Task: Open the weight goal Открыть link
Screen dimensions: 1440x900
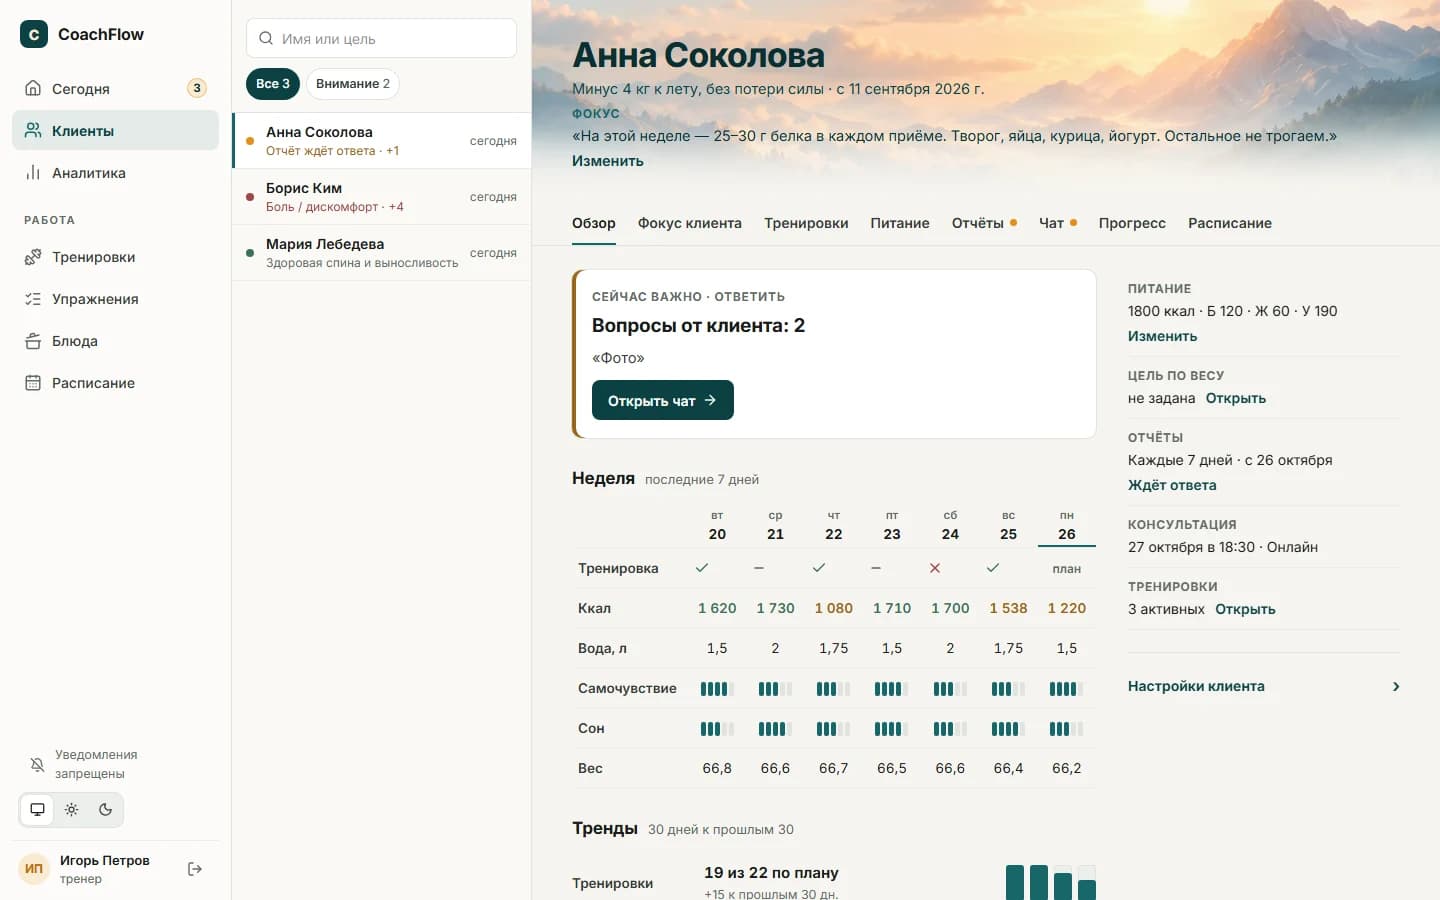Action: pos(1236,398)
